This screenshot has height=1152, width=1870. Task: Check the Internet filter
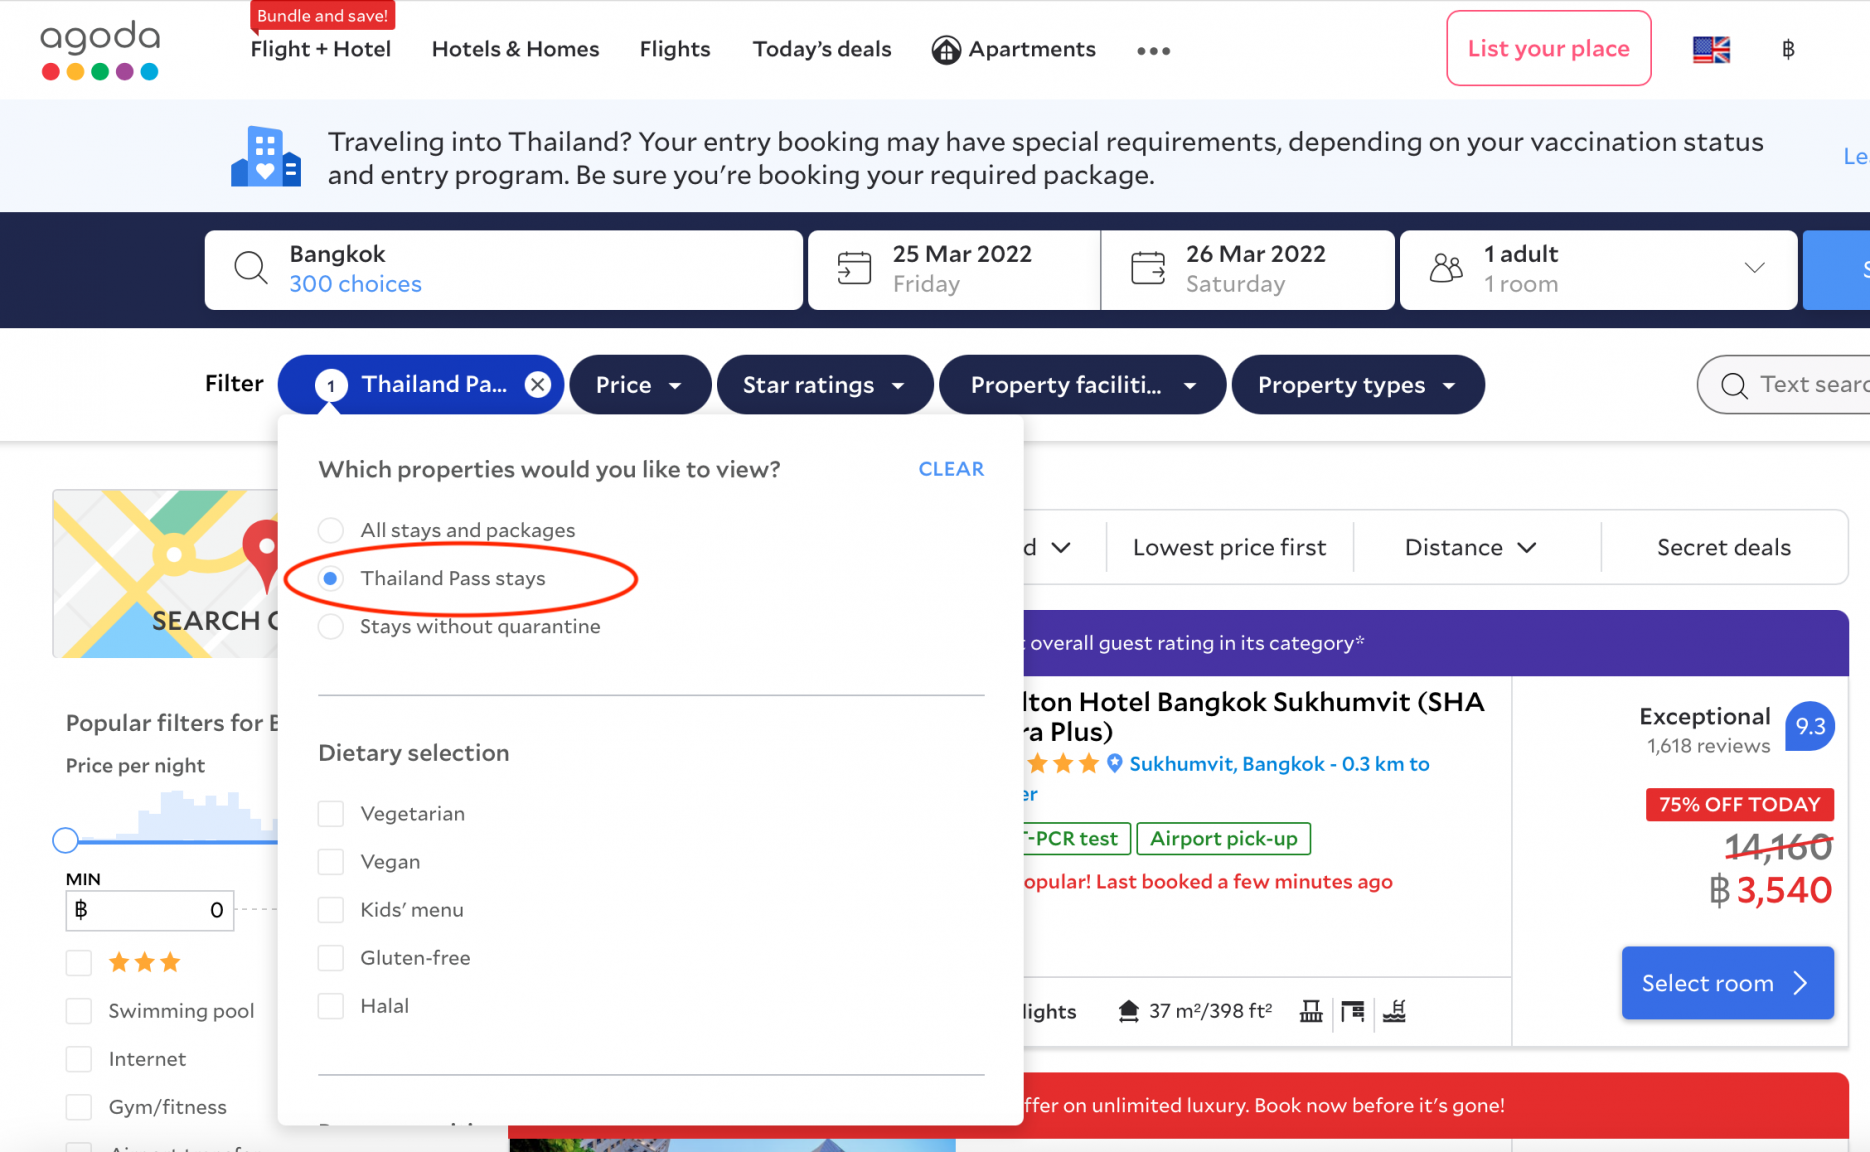(x=79, y=1059)
